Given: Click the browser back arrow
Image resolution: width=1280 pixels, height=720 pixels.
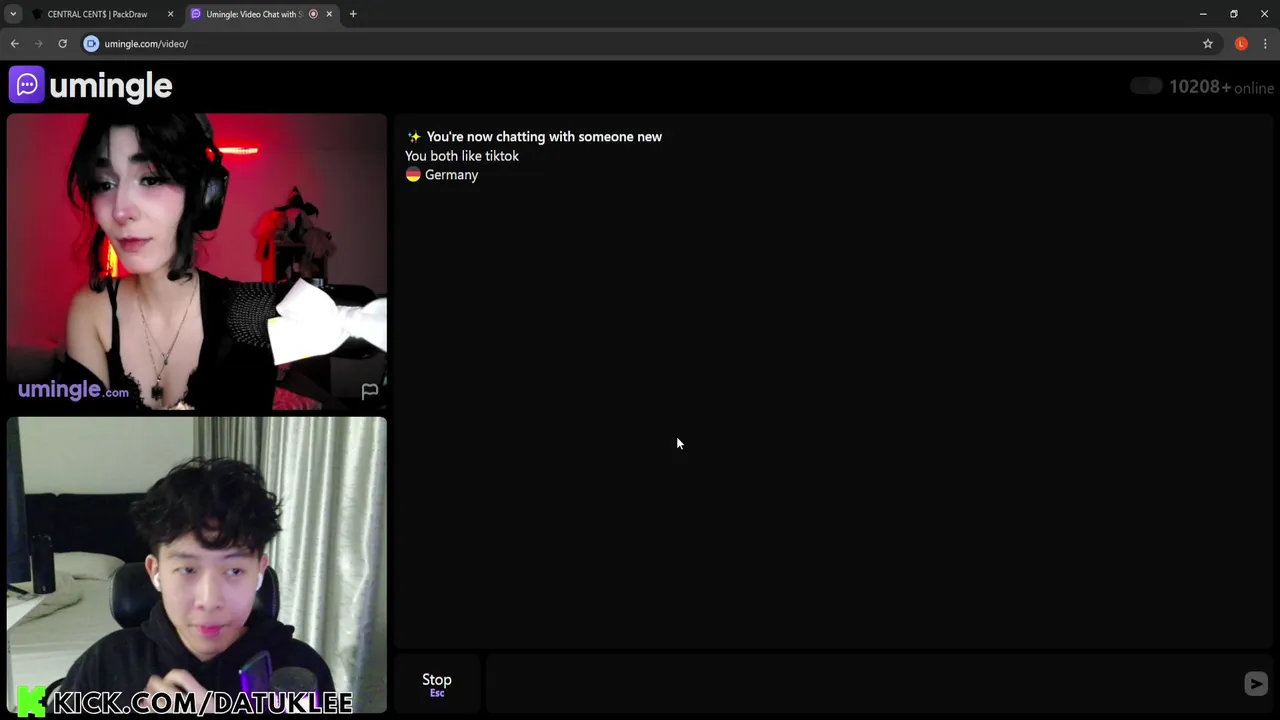Looking at the screenshot, I should [15, 44].
